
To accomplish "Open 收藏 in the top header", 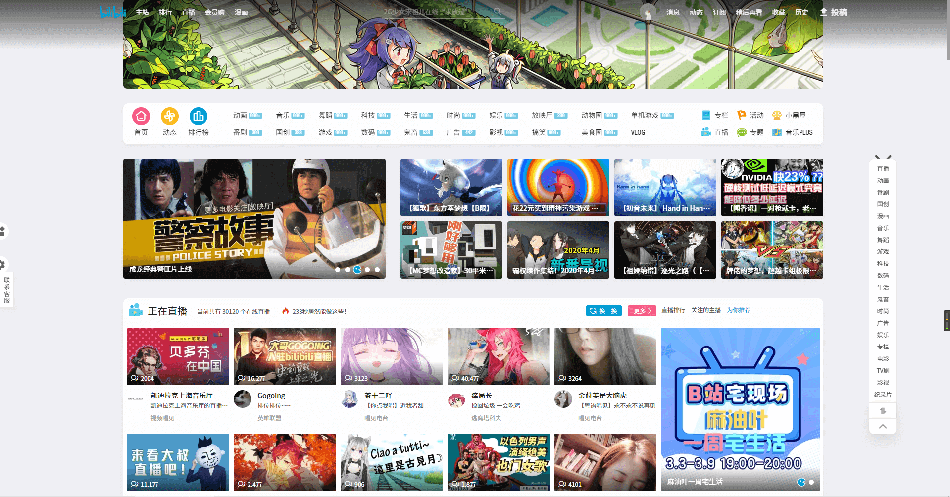I will coord(779,12).
